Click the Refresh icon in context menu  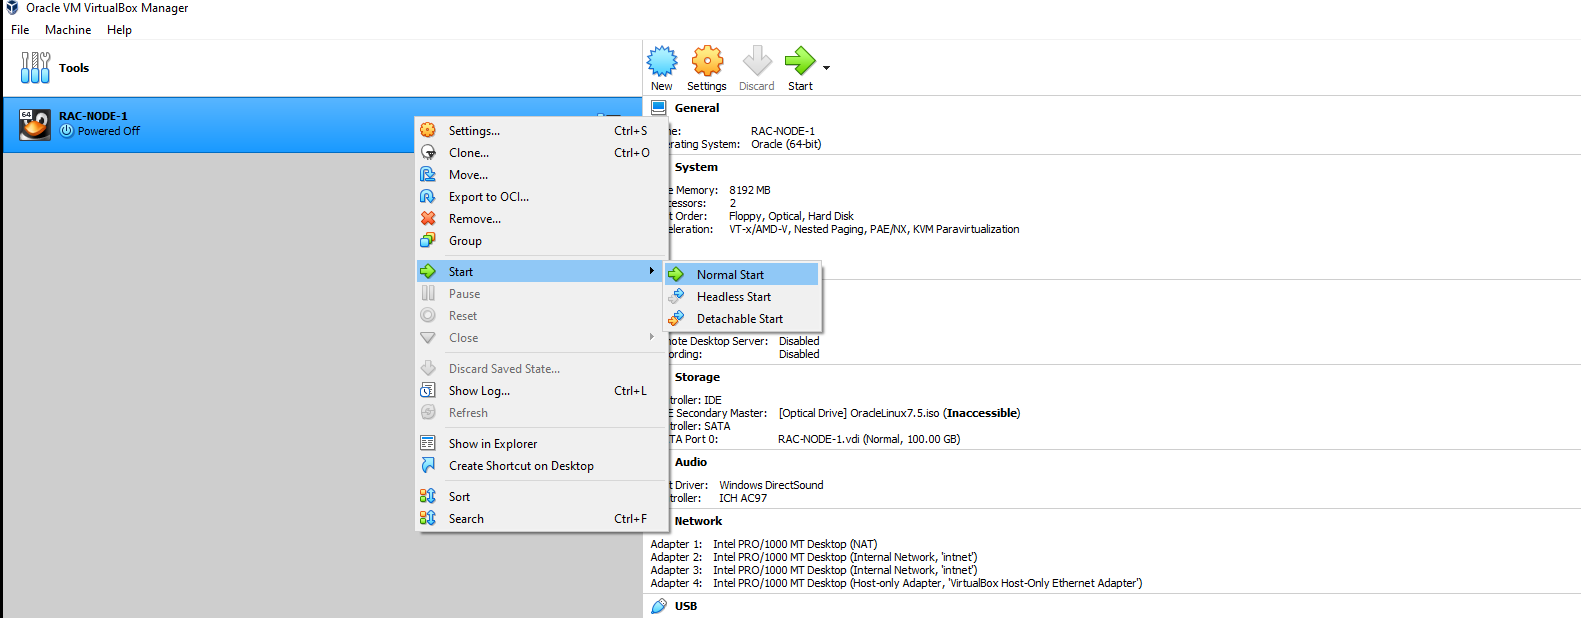click(428, 412)
